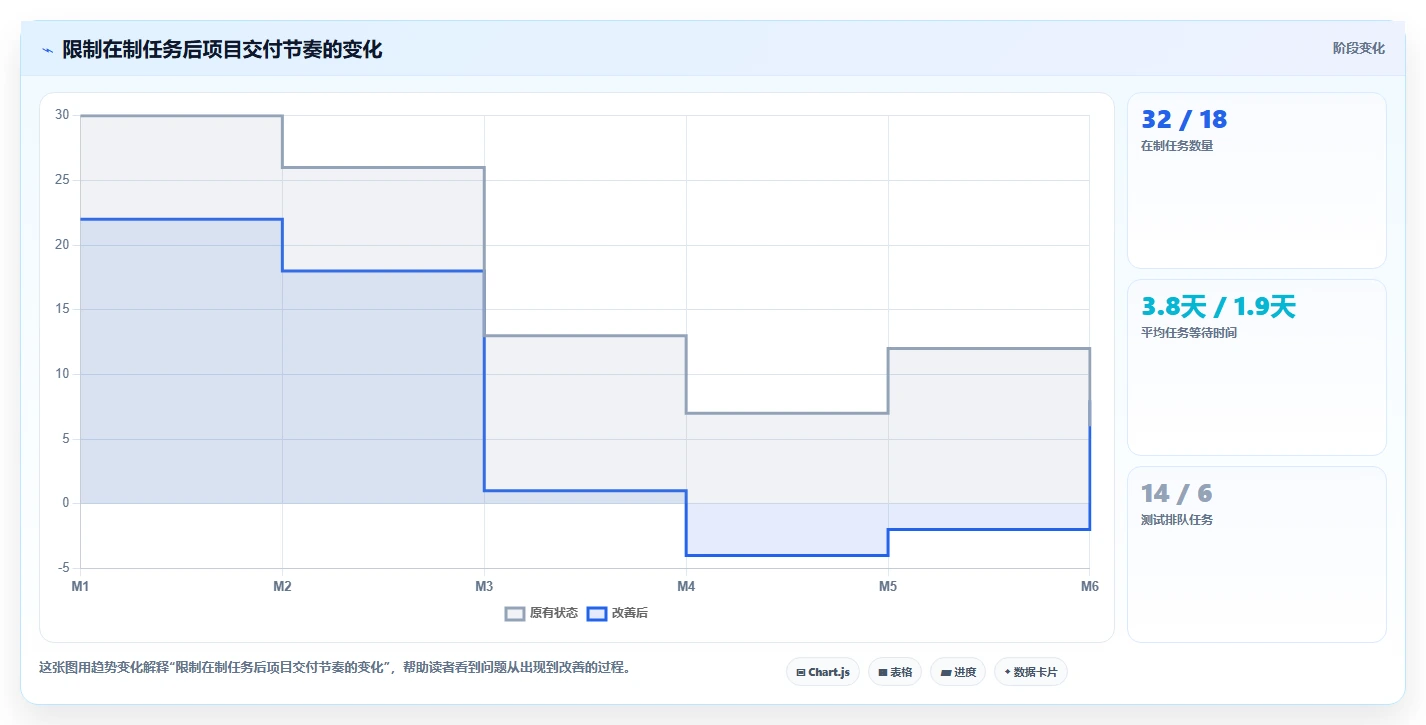
Task: Click the 25 y-axis tick label
Action: tap(62, 180)
